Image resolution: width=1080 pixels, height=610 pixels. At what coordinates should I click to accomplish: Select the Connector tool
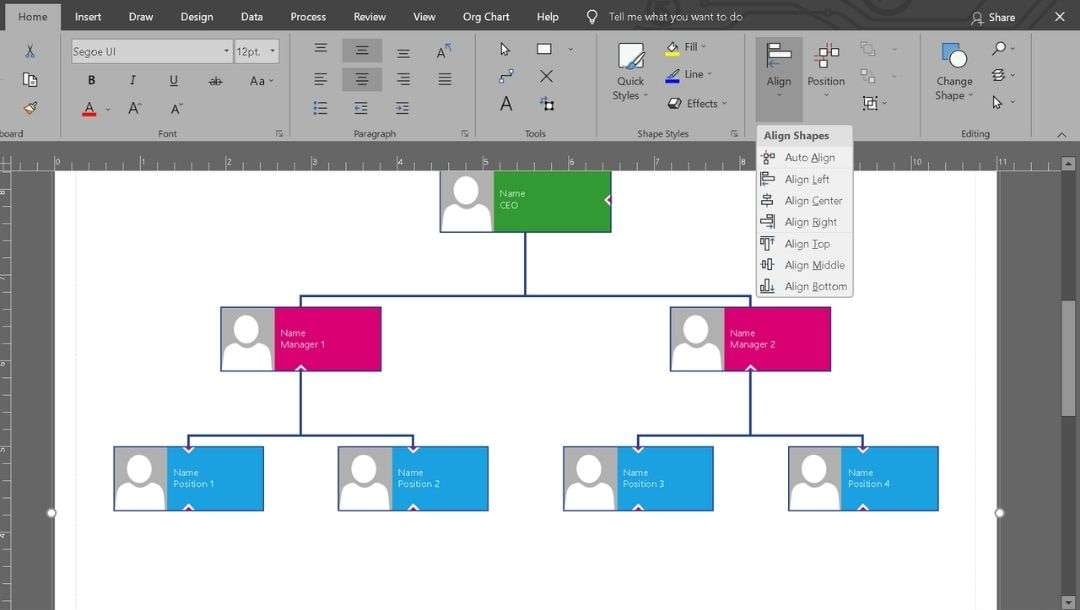[x=505, y=76]
